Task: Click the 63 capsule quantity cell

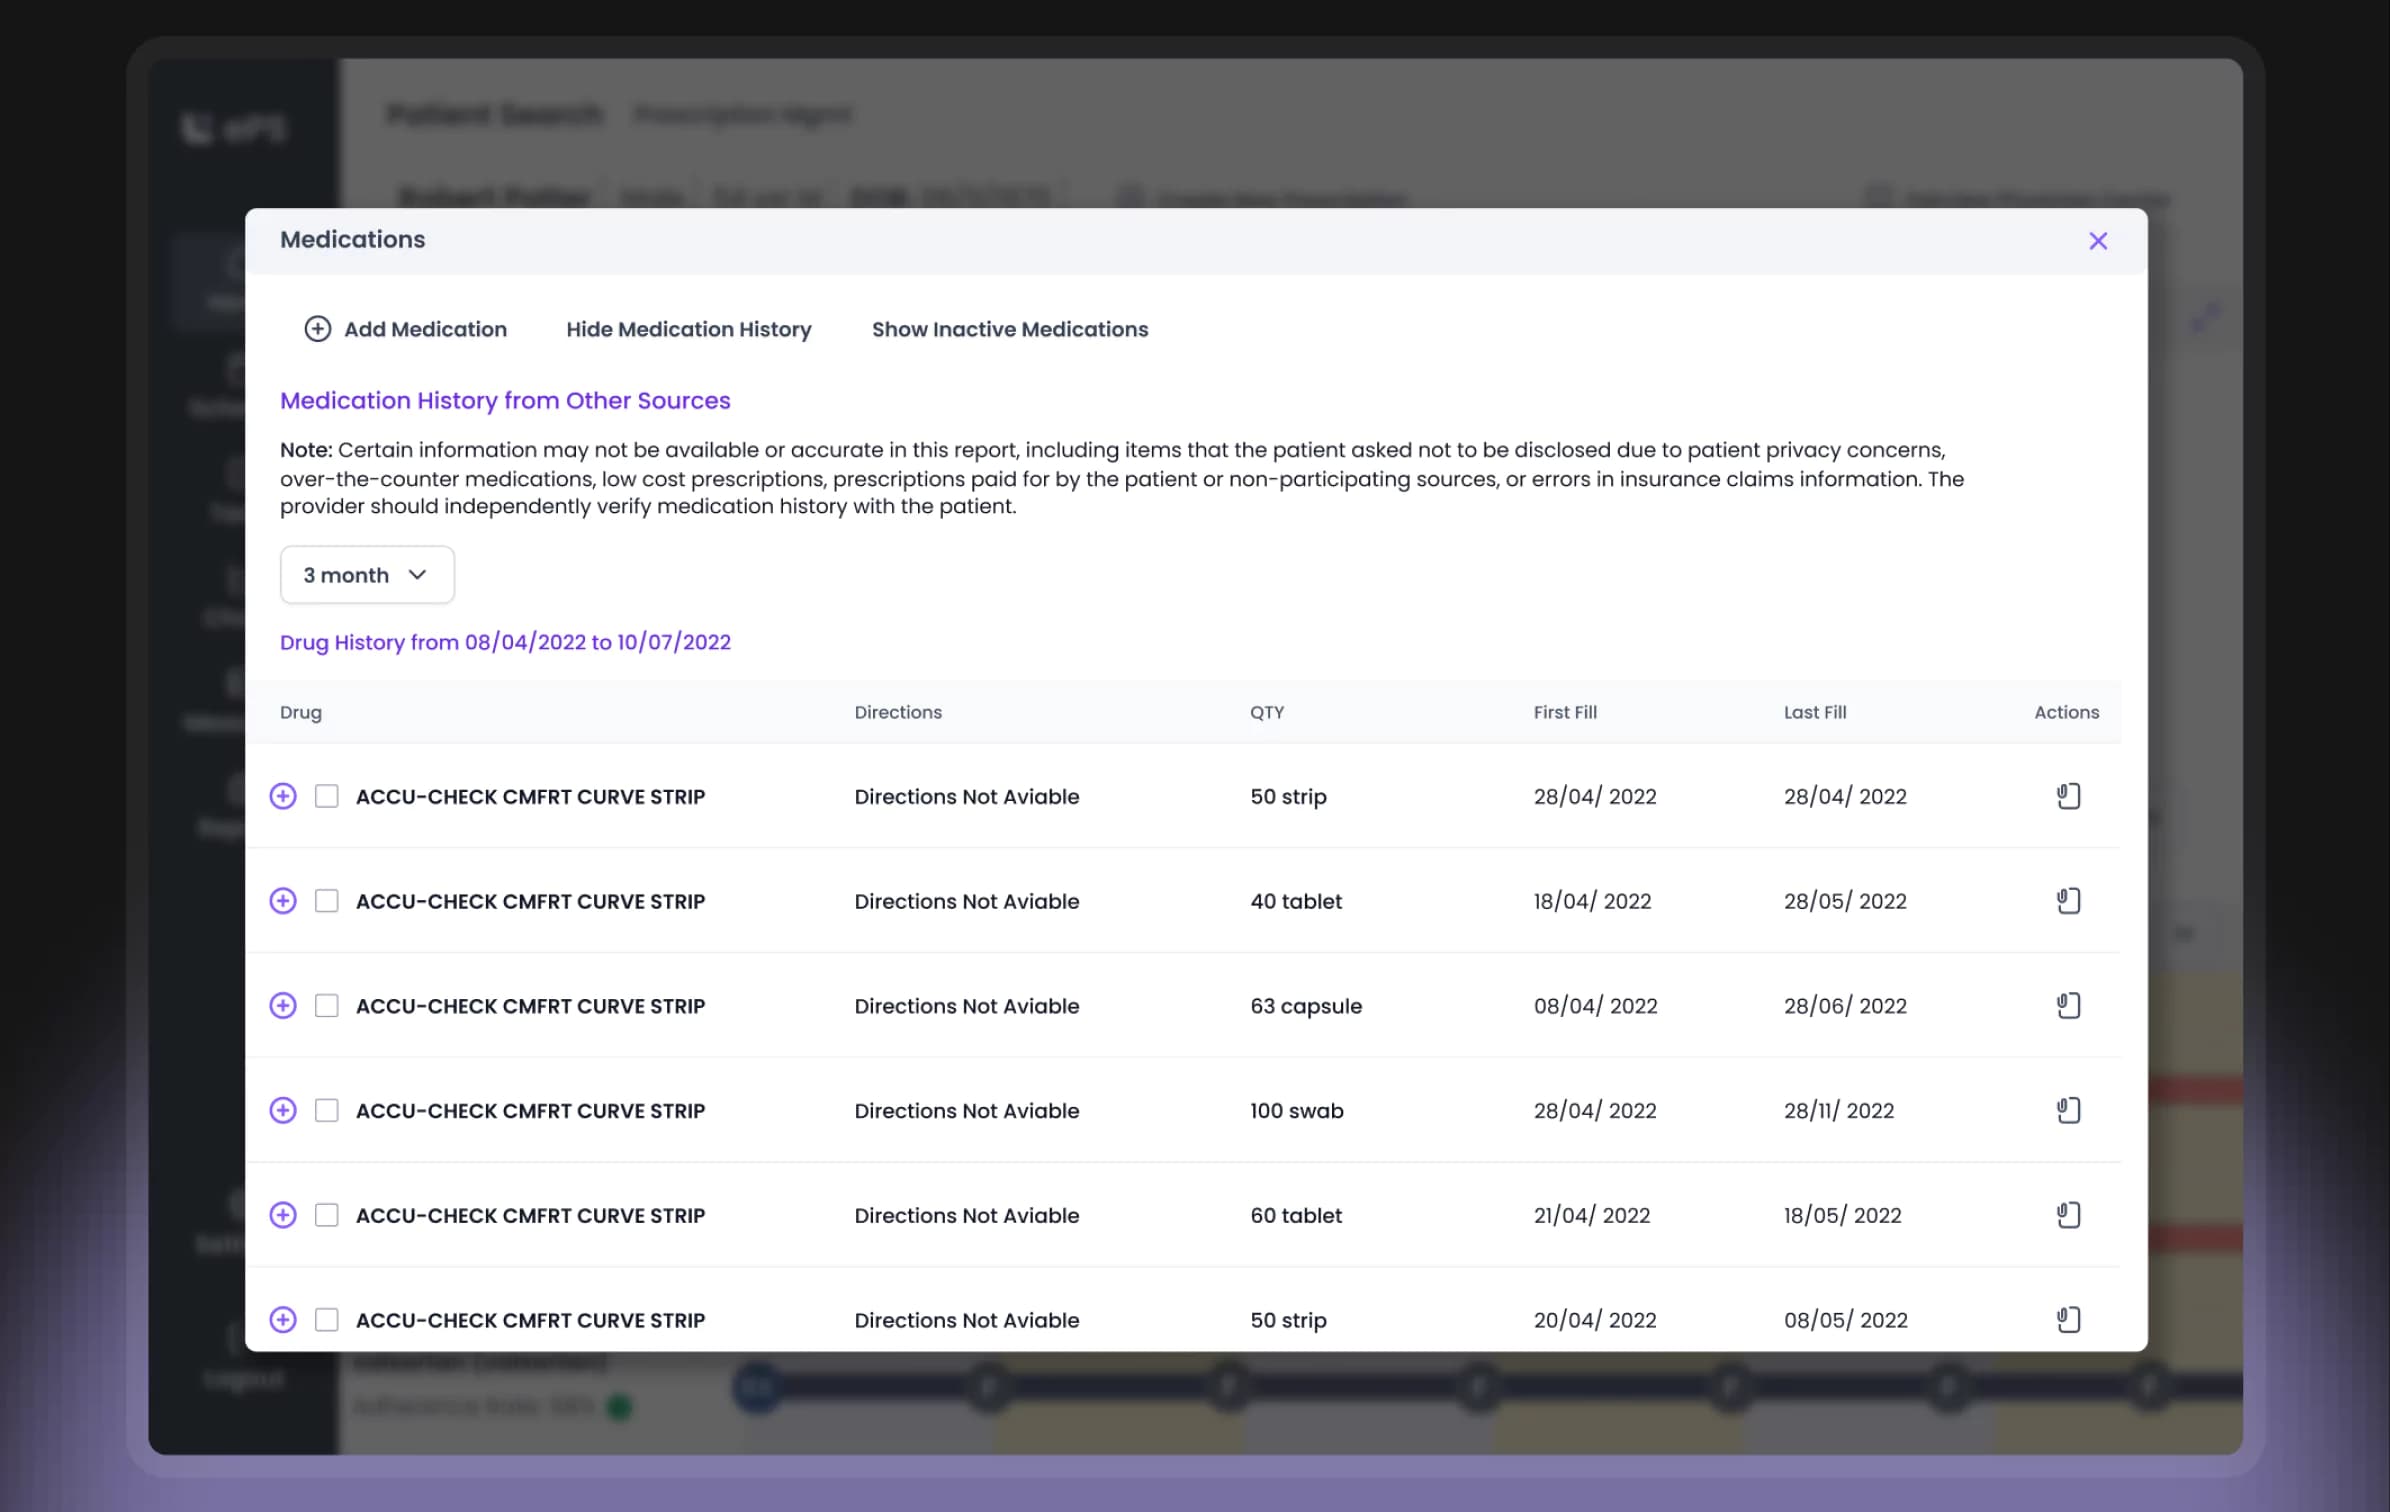Action: tap(1306, 1005)
